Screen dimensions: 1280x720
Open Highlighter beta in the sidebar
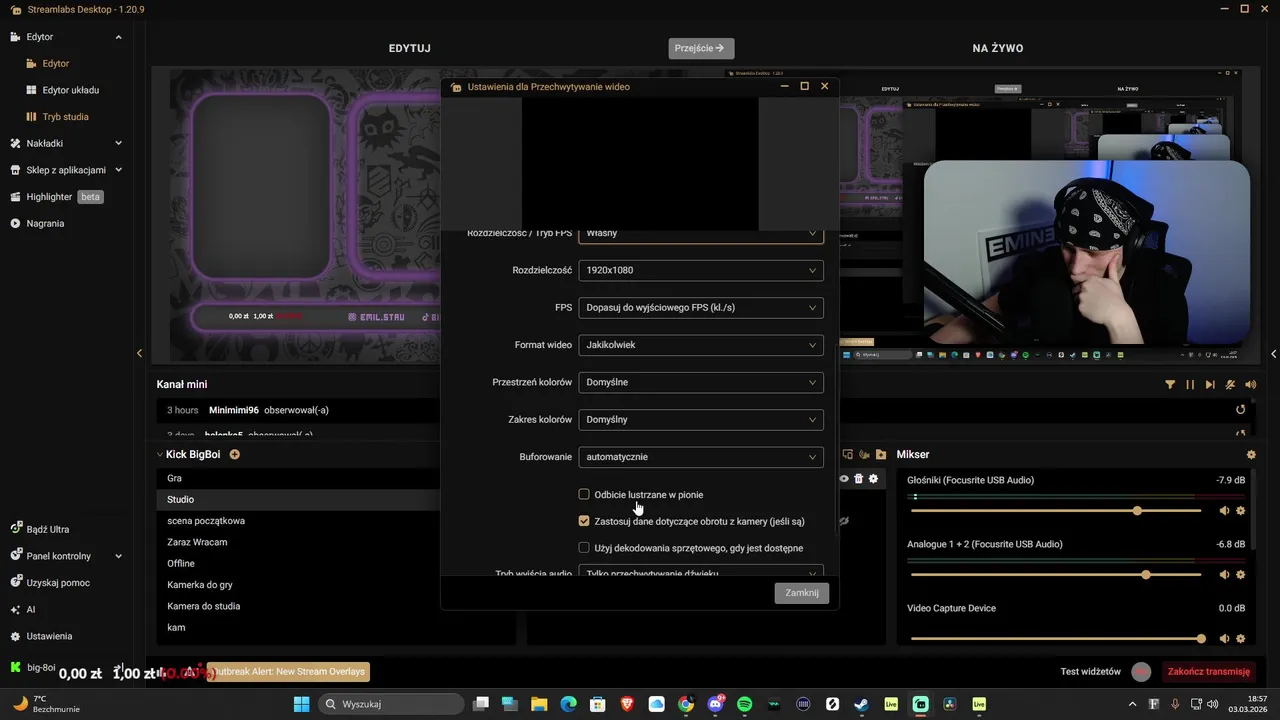click(x=56, y=197)
